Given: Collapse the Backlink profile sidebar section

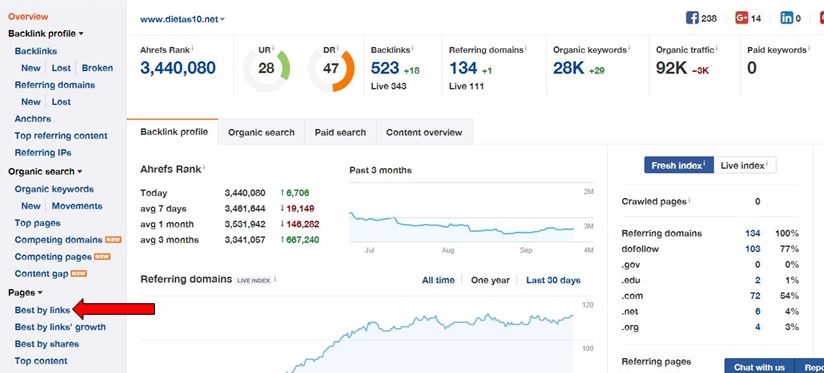Looking at the screenshot, I should point(46,34).
